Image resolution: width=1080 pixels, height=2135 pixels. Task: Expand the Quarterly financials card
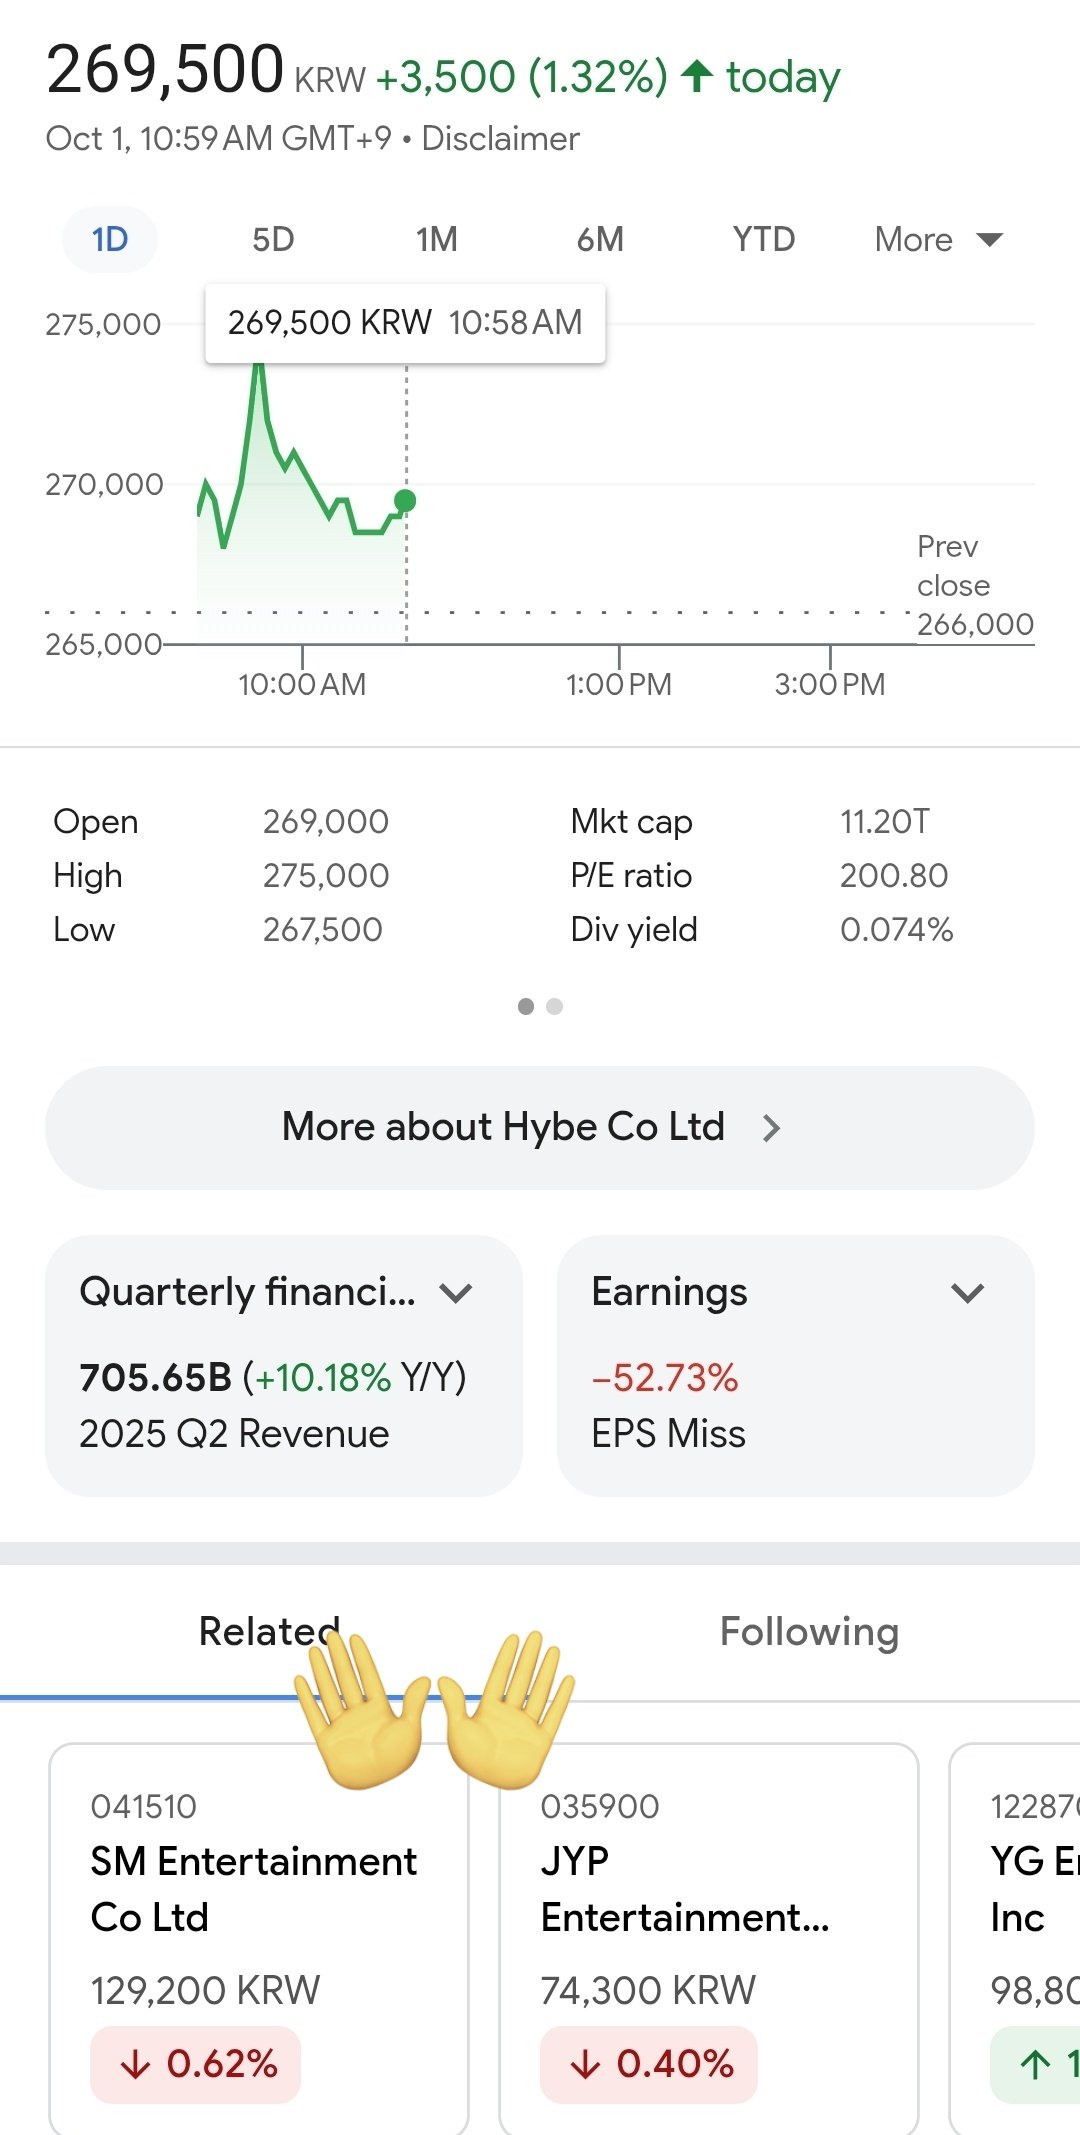(x=456, y=1293)
